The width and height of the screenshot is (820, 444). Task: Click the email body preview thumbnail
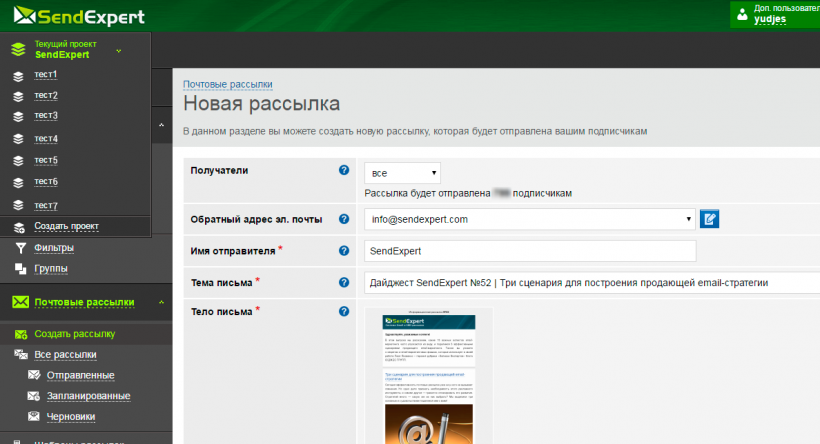[x=429, y=377]
